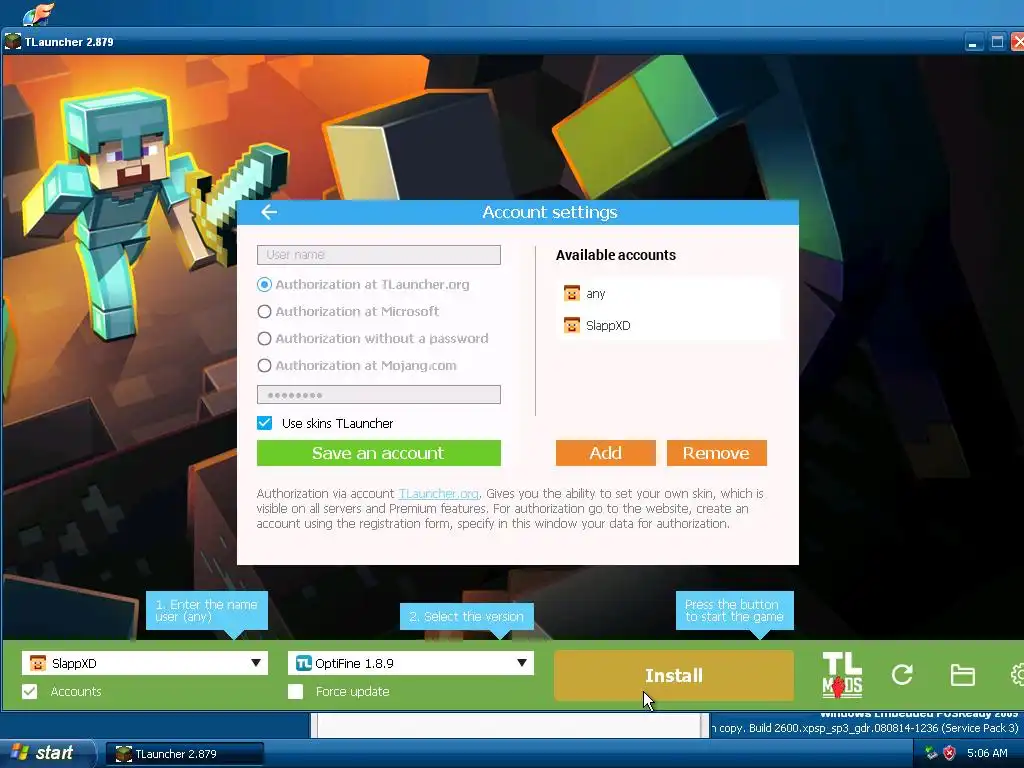
Task: Open the Windows start menu
Action: click(x=47, y=753)
